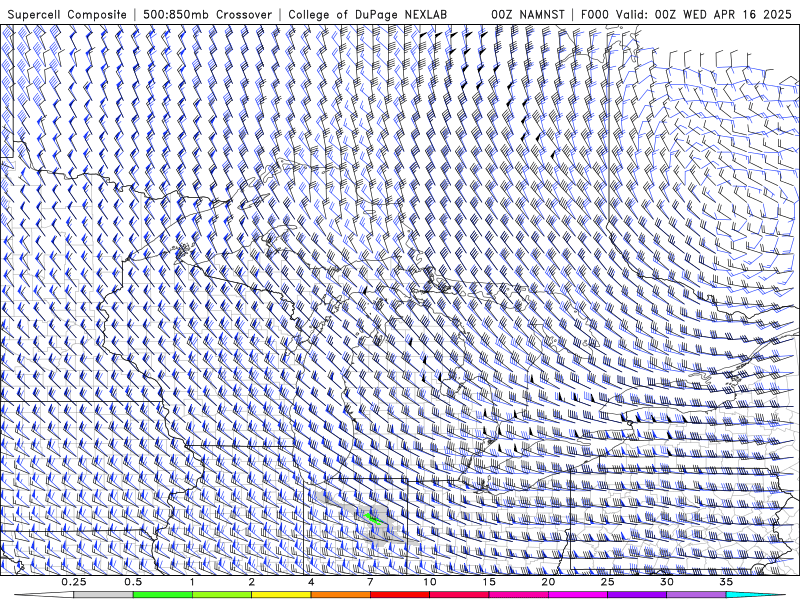This screenshot has width=800, height=600.
Task: Click the legend value 10
Action: 430,582
